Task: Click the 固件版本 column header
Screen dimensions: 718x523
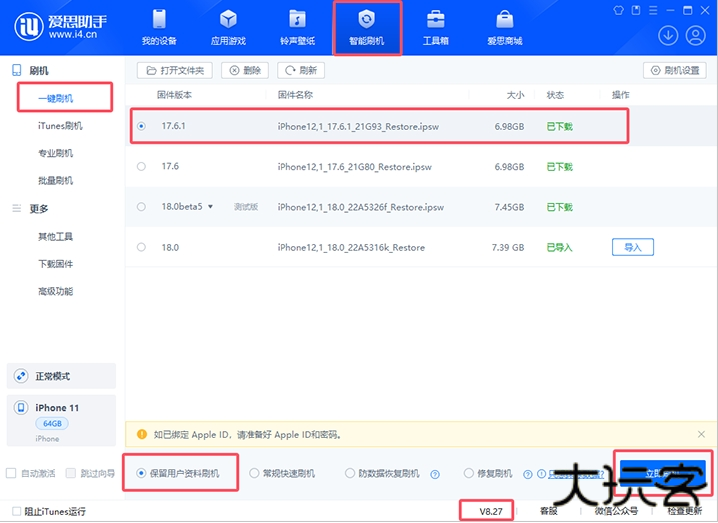Action: [x=174, y=95]
